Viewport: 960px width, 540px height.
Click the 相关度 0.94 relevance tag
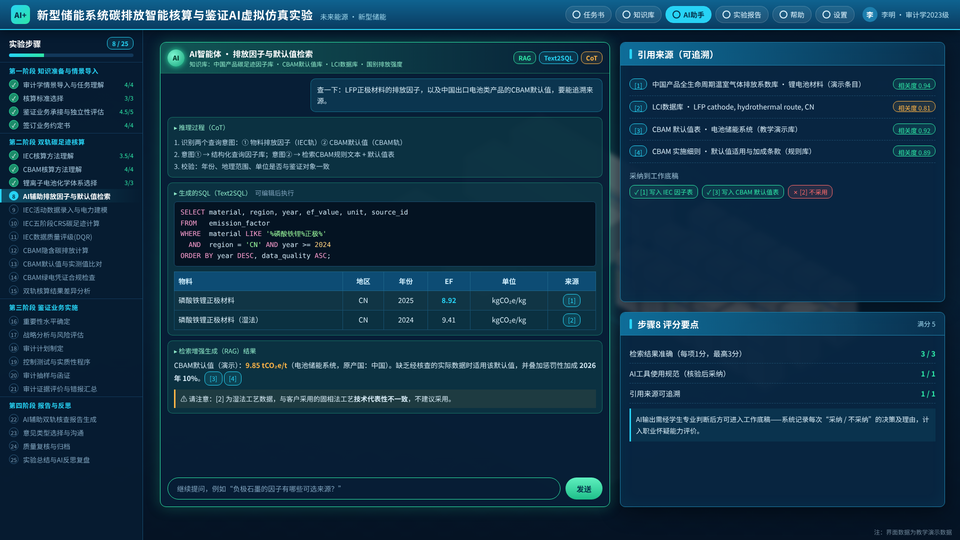[913, 85]
